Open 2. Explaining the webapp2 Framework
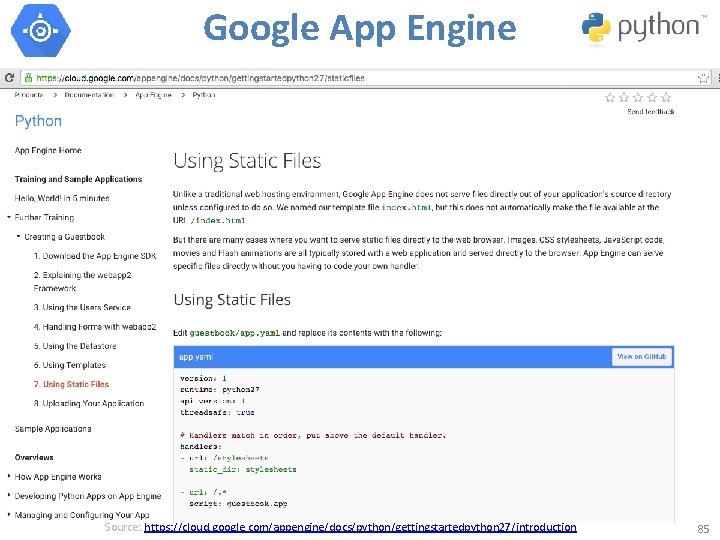Image resolution: width=720 pixels, height=540 pixels. click(x=83, y=281)
